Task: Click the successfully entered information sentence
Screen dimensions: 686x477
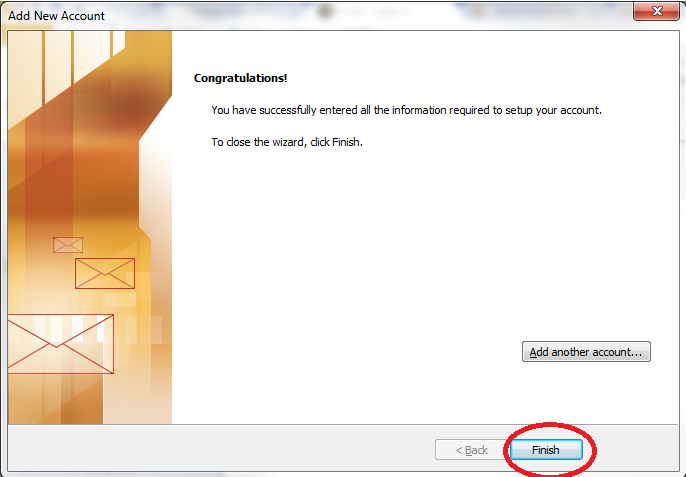Action: pyautogui.click(x=406, y=110)
